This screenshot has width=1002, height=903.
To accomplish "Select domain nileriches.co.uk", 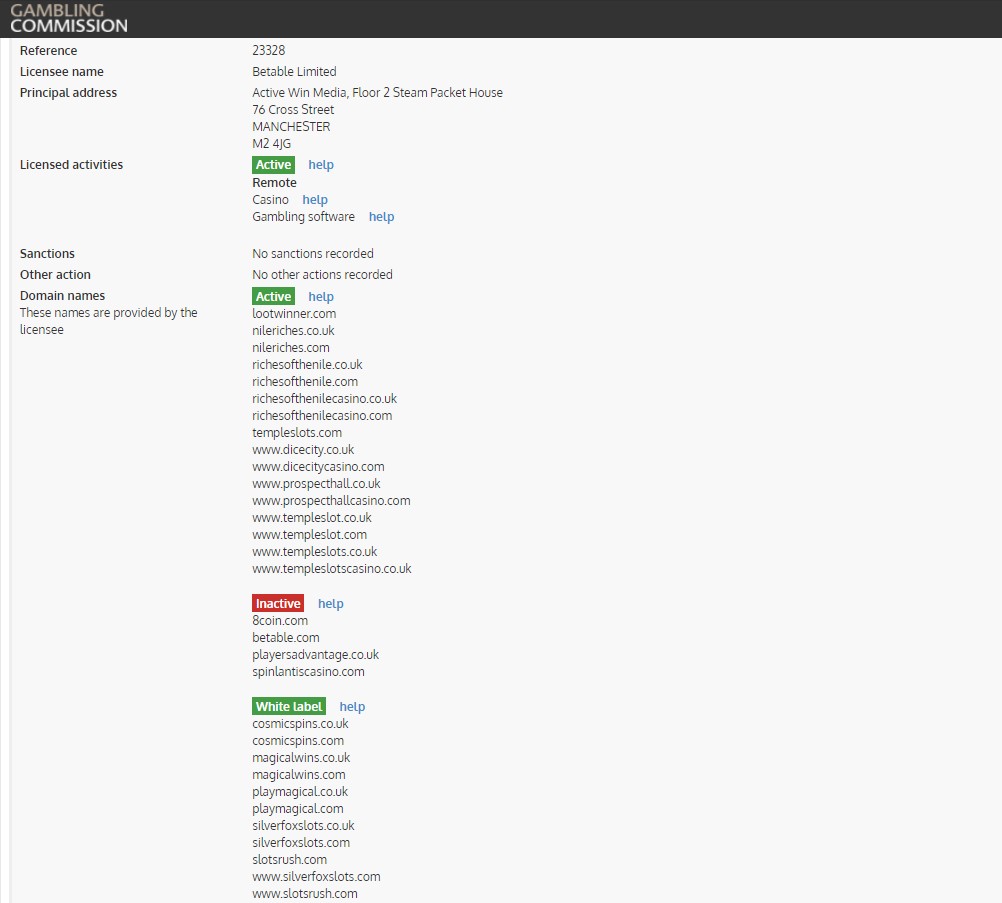I will point(293,331).
